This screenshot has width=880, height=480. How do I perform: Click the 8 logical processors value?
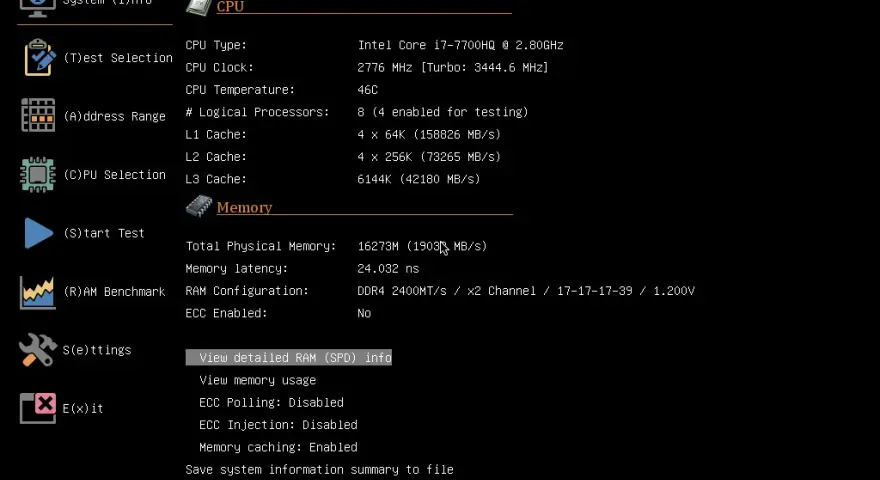click(443, 112)
